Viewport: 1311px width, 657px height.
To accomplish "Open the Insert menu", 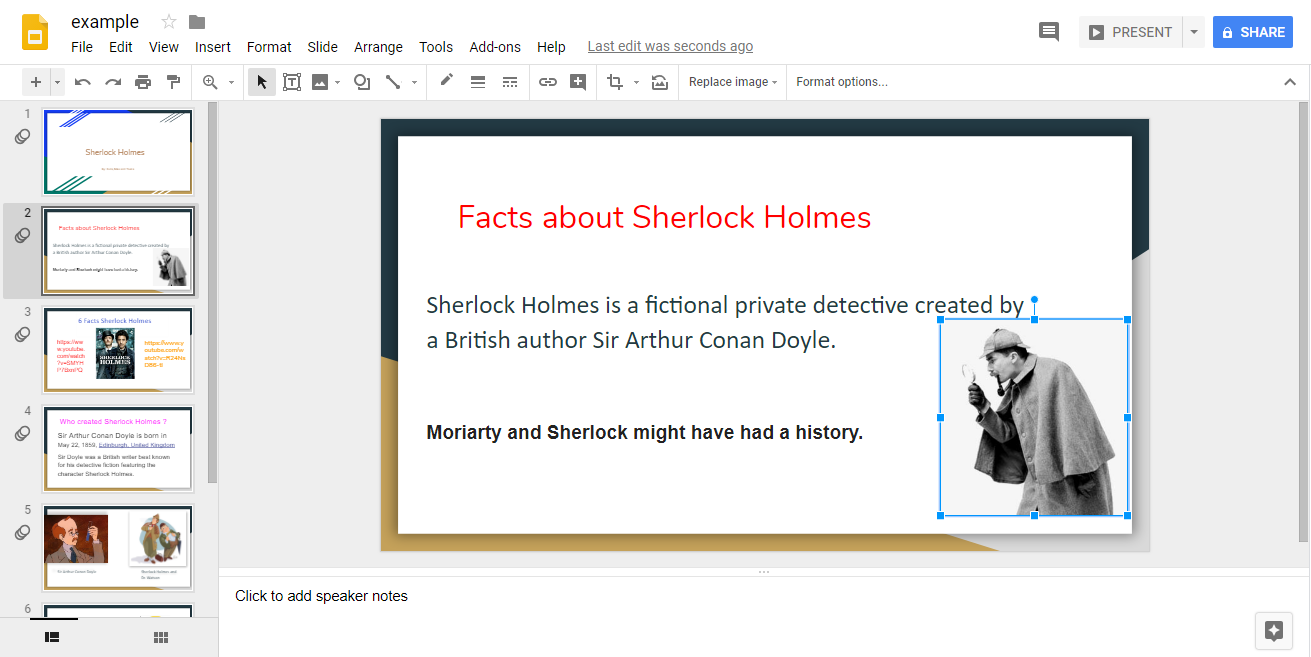I will coord(213,47).
